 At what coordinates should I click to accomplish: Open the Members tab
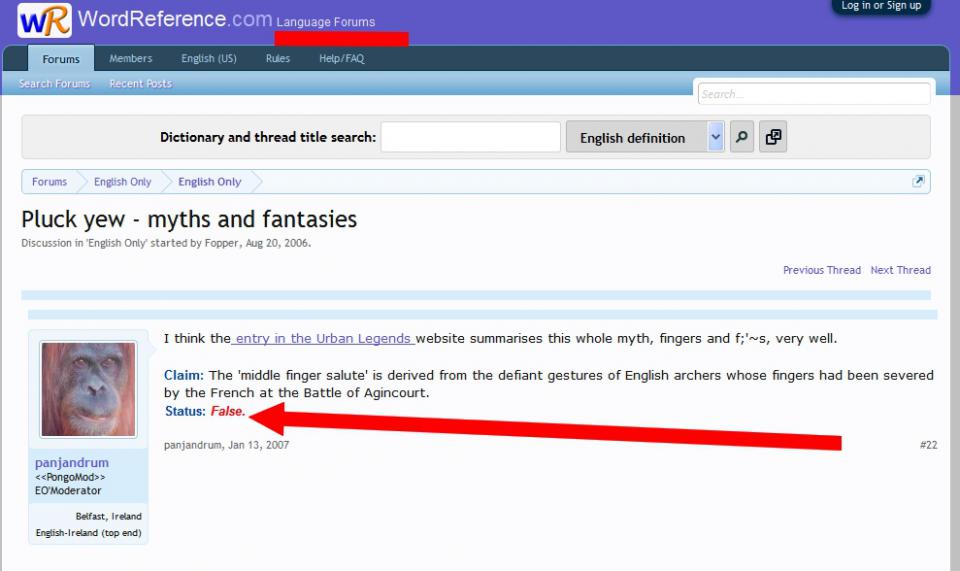[131, 59]
